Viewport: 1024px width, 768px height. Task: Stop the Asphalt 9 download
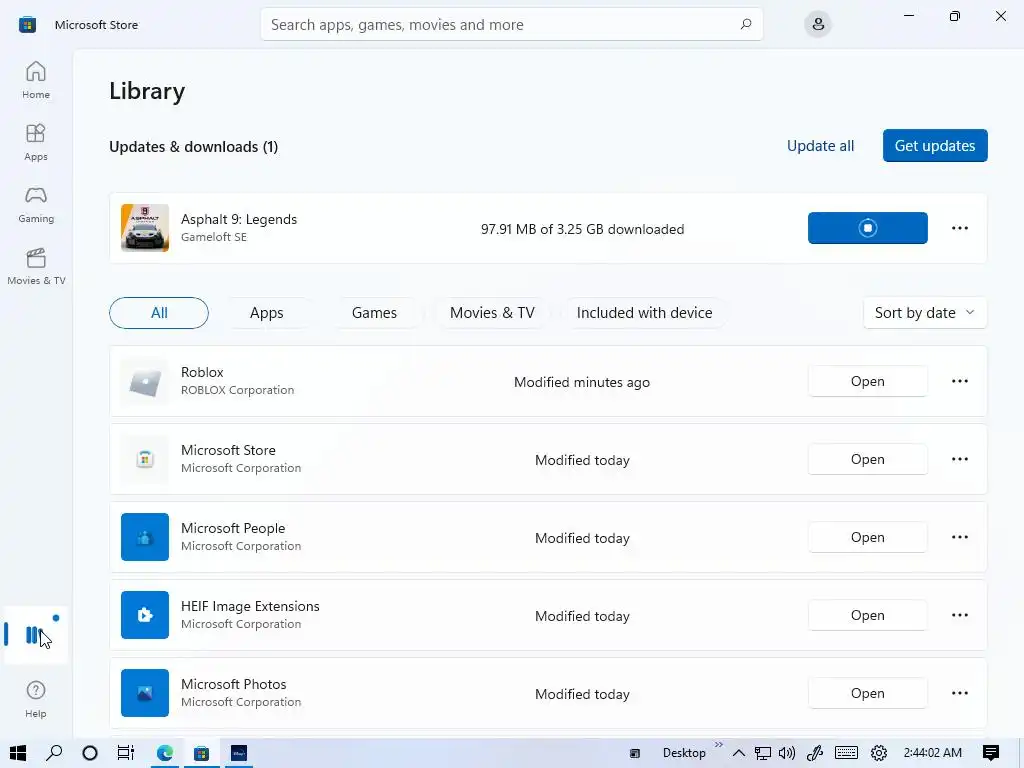pyautogui.click(x=867, y=228)
